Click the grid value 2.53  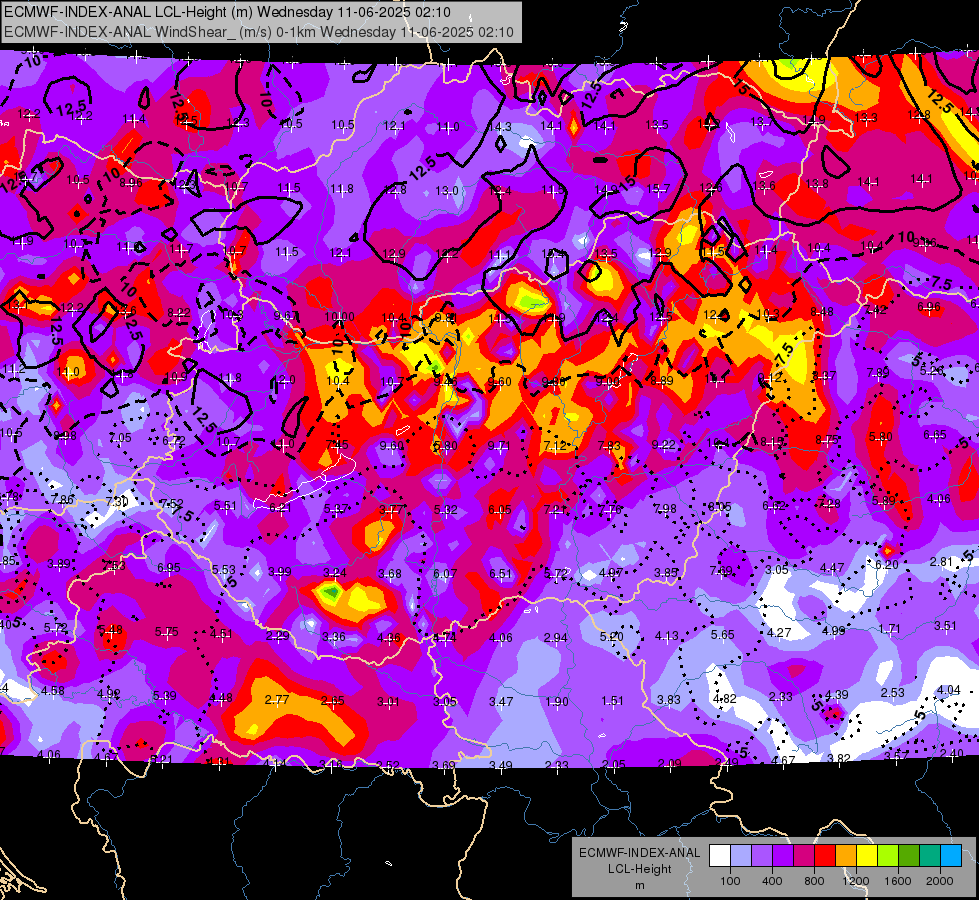coord(893,692)
